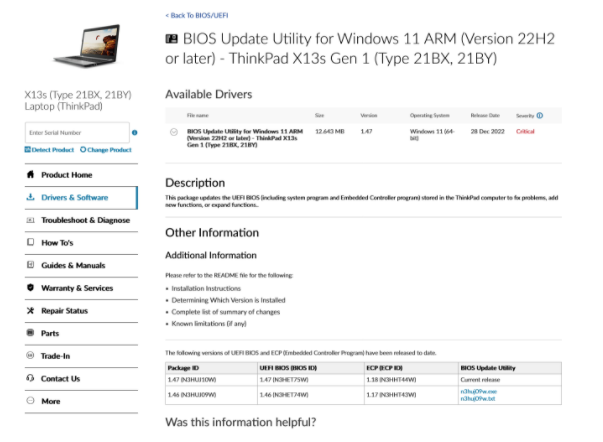Click the BIOS page title icon
603x442 pixels.
coord(172,39)
